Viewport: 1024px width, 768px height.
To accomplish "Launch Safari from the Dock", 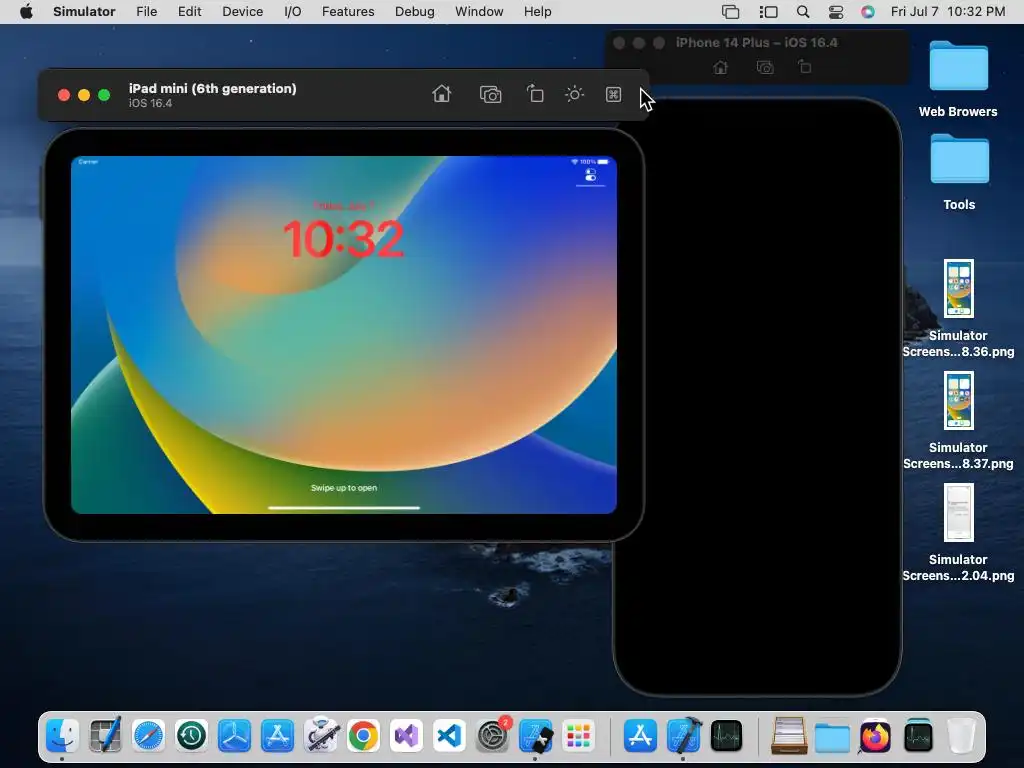I will pyautogui.click(x=148, y=736).
